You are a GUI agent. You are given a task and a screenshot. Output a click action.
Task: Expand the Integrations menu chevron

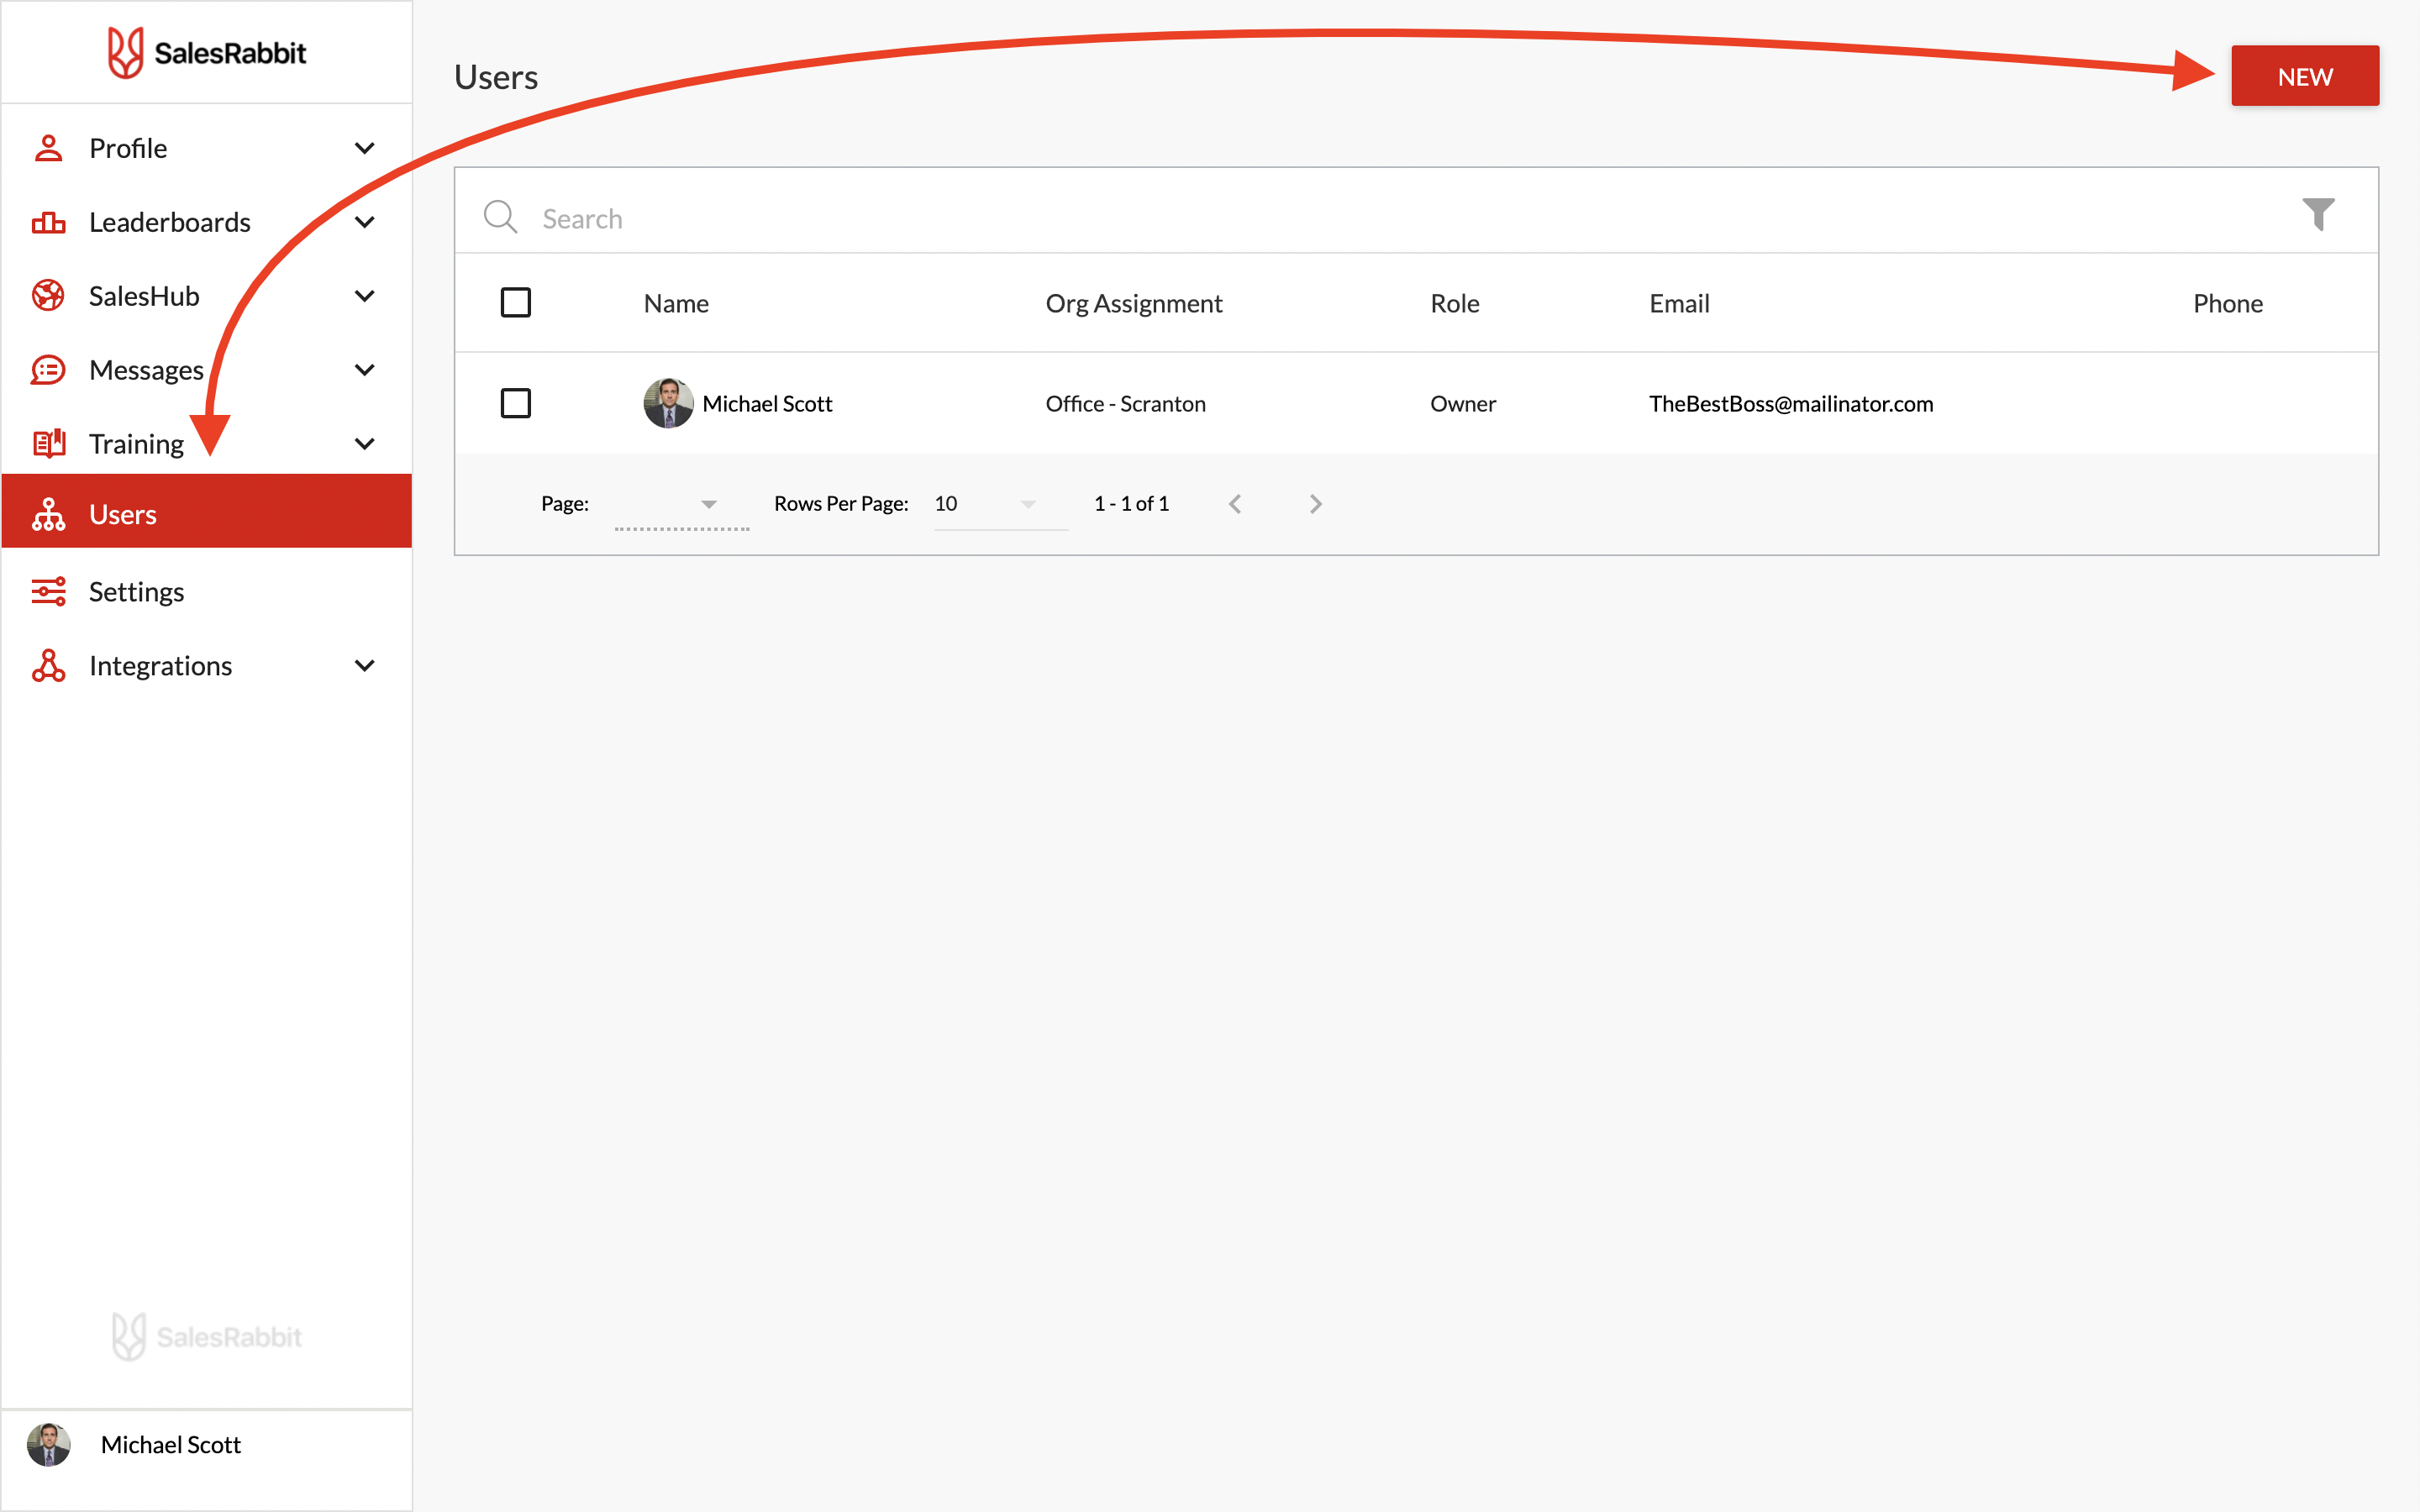point(365,665)
